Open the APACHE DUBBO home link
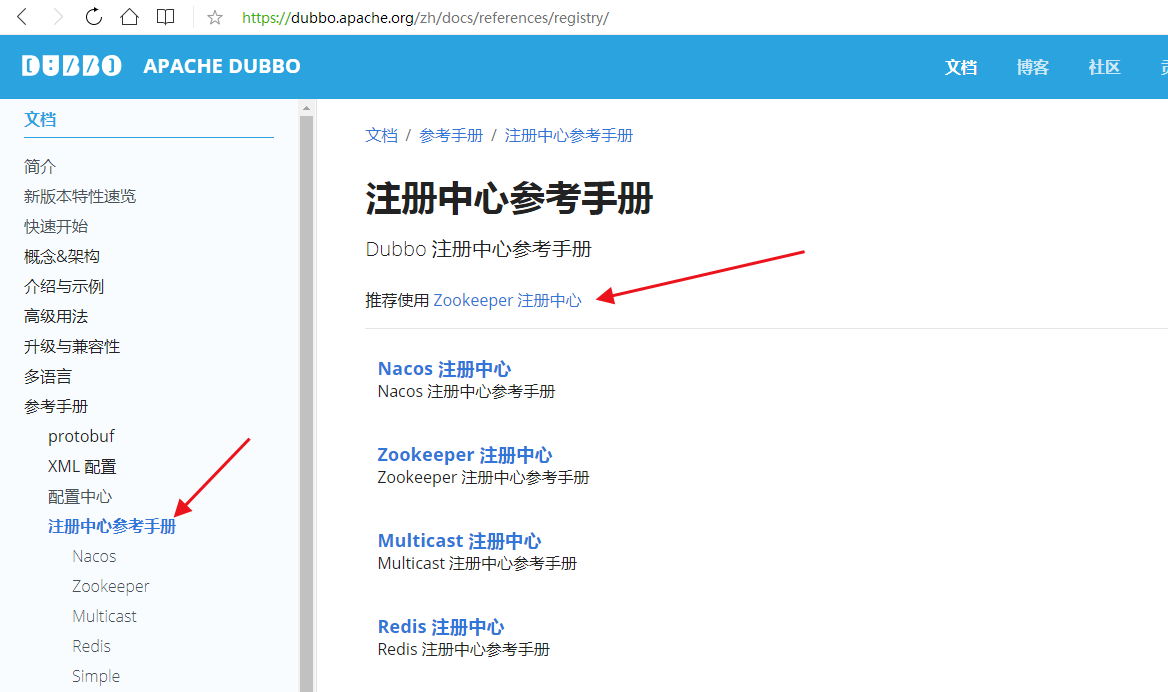 tap(222, 66)
